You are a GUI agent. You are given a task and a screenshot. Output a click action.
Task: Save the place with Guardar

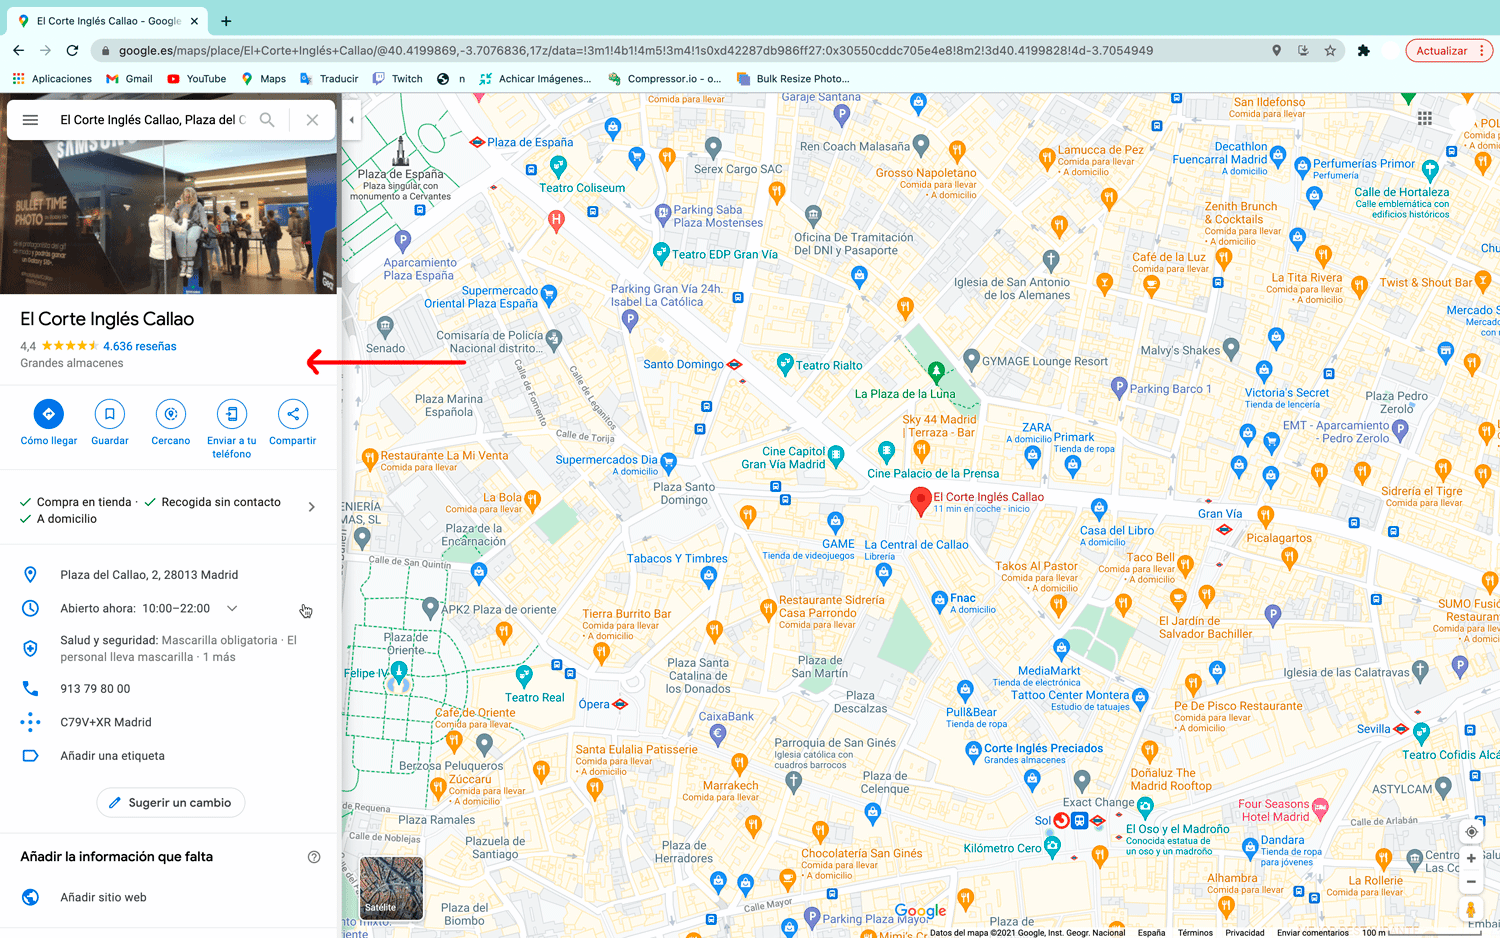point(110,414)
